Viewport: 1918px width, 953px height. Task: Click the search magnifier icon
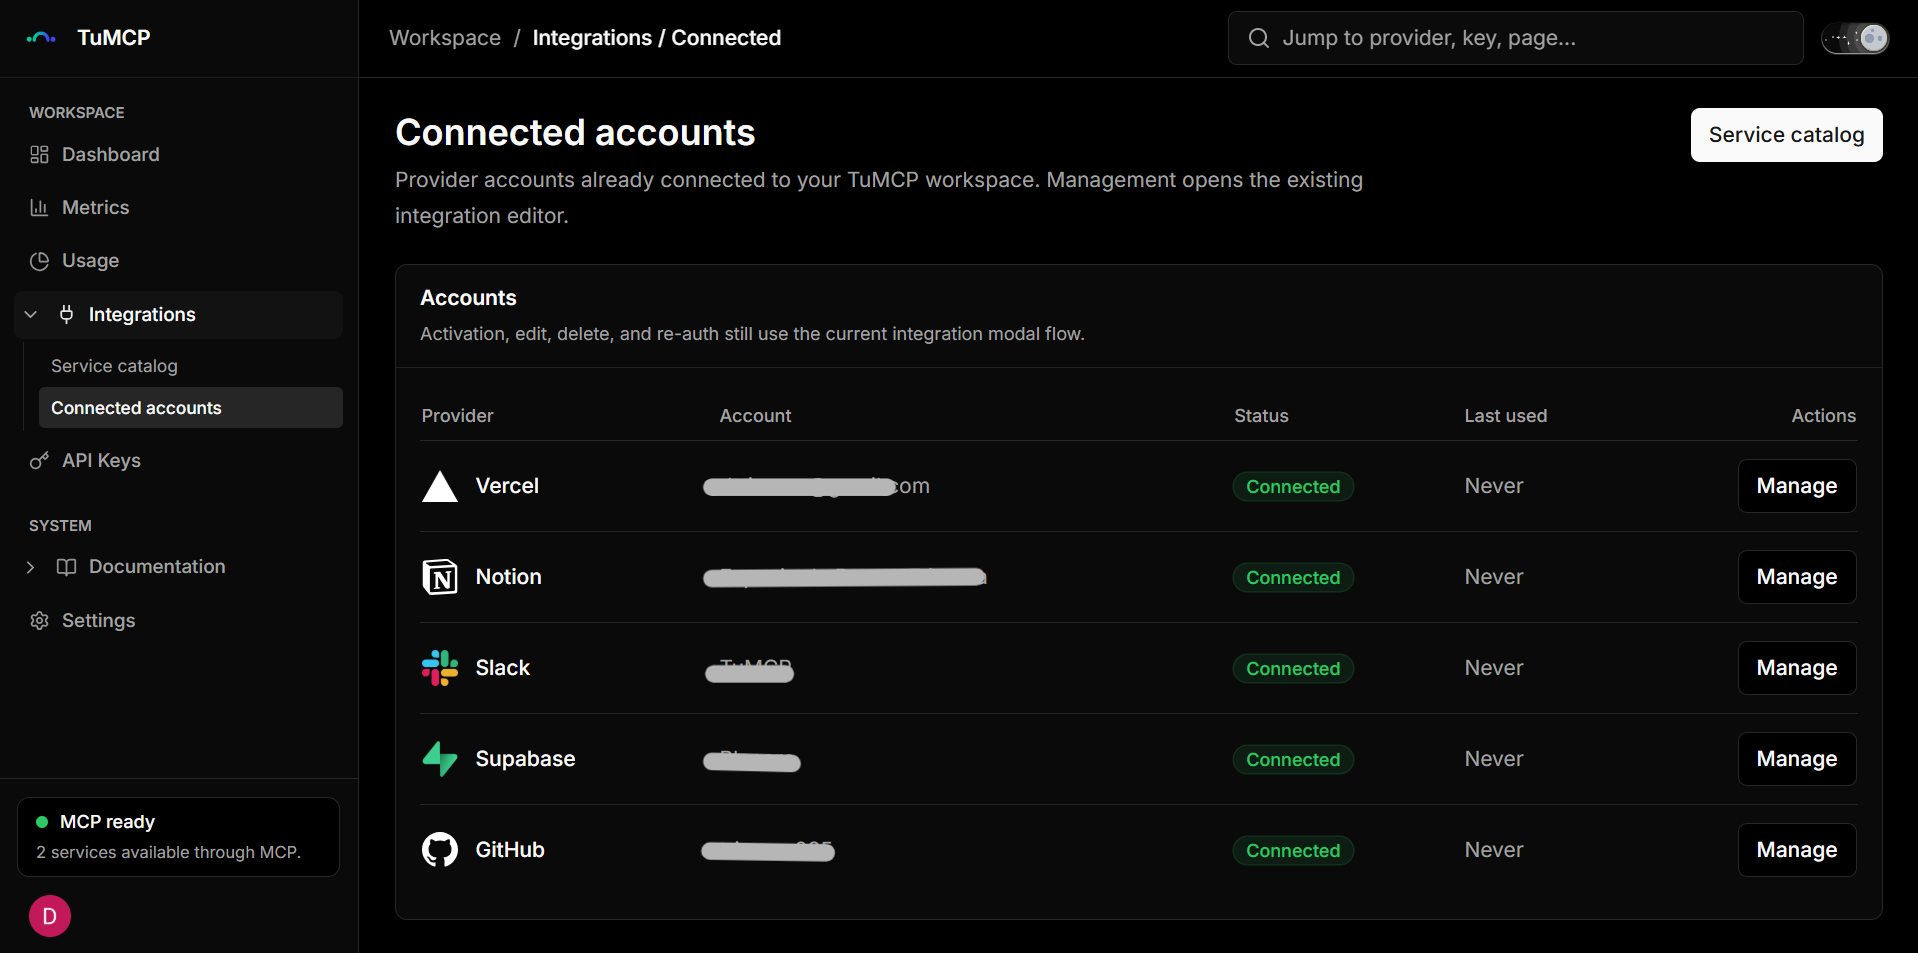pyautogui.click(x=1259, y=38)
